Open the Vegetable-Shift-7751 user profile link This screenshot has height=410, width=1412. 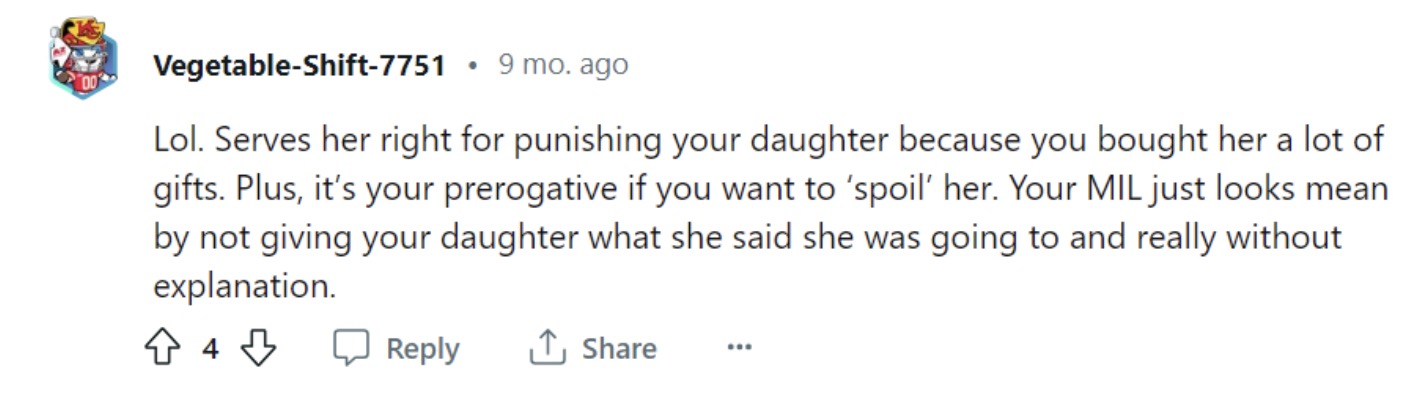point(299,66)
